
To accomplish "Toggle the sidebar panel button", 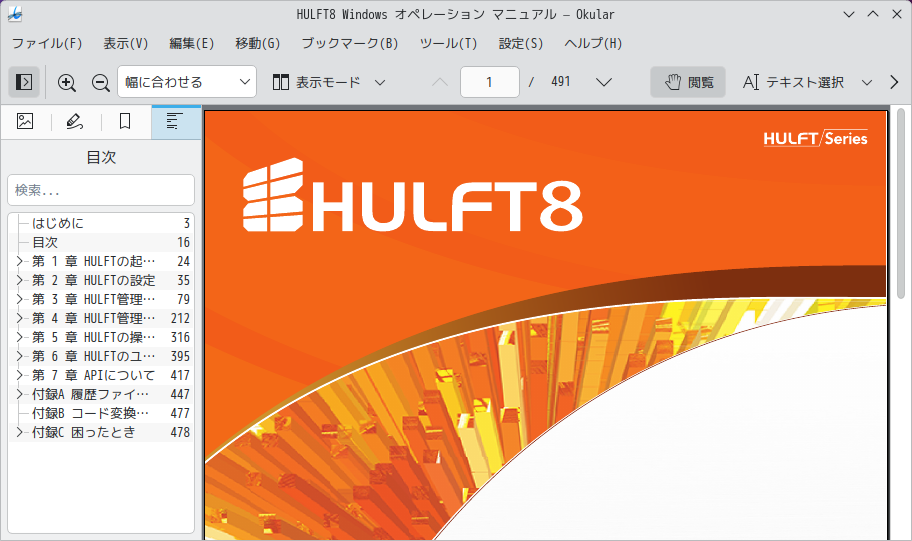I will (24, 82).
